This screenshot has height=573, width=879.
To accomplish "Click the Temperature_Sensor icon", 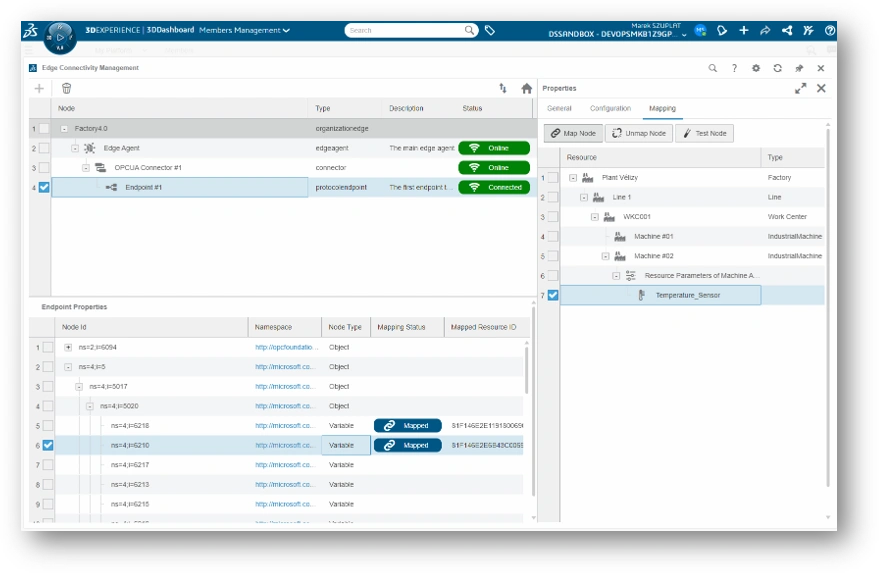I will (x=642, y=295).
